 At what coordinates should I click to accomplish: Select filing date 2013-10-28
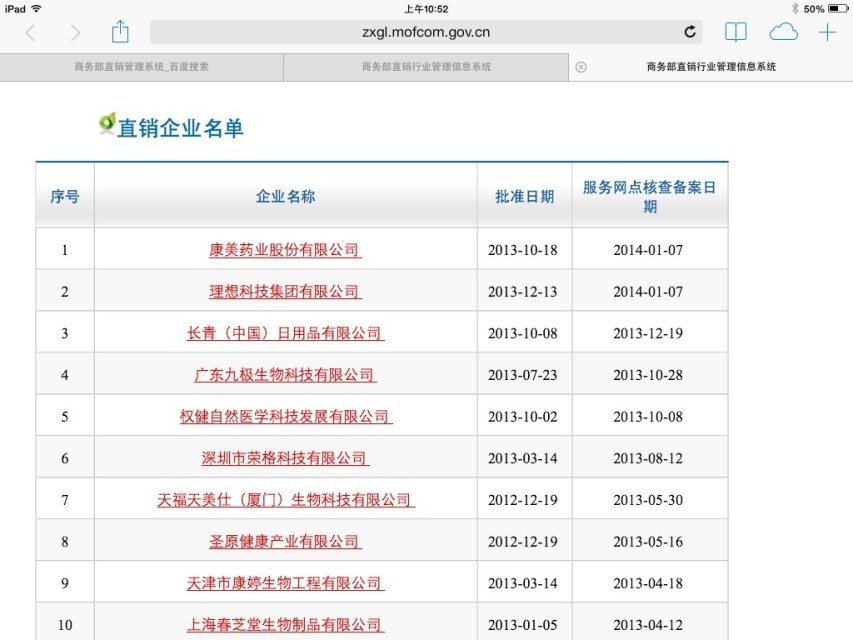pyautogui.click(x=648, y=375)
